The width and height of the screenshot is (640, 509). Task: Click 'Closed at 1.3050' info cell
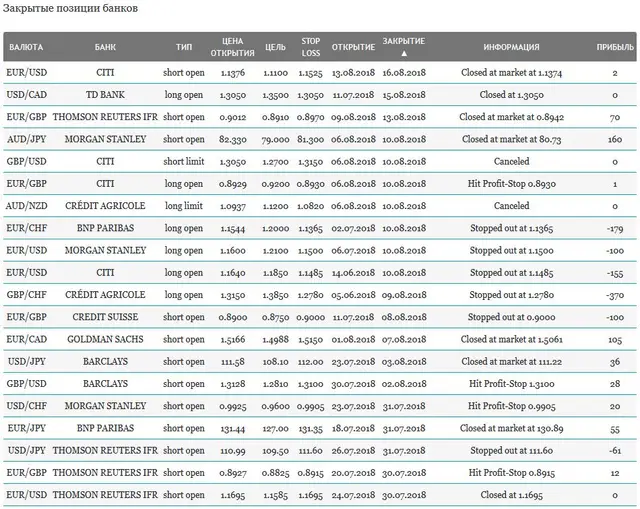coord(511,95)
